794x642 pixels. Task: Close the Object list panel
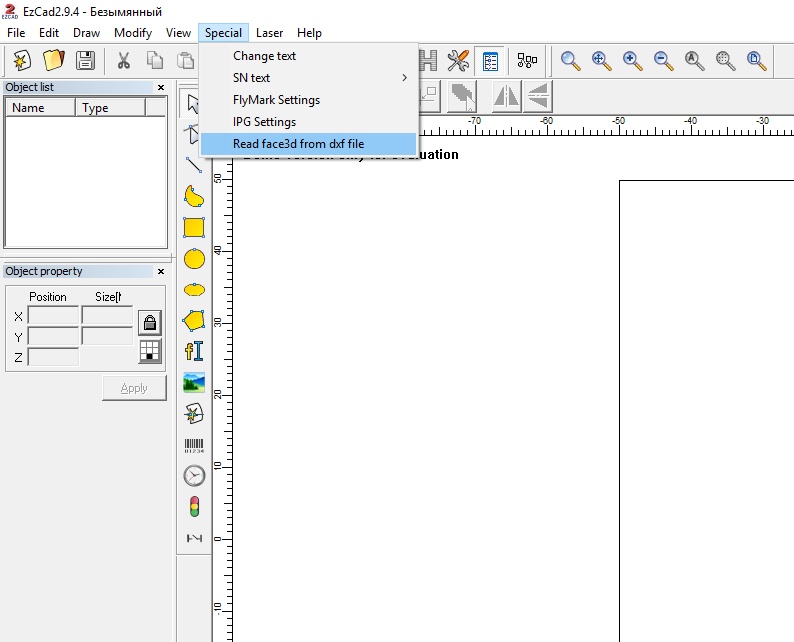(161, 88)
